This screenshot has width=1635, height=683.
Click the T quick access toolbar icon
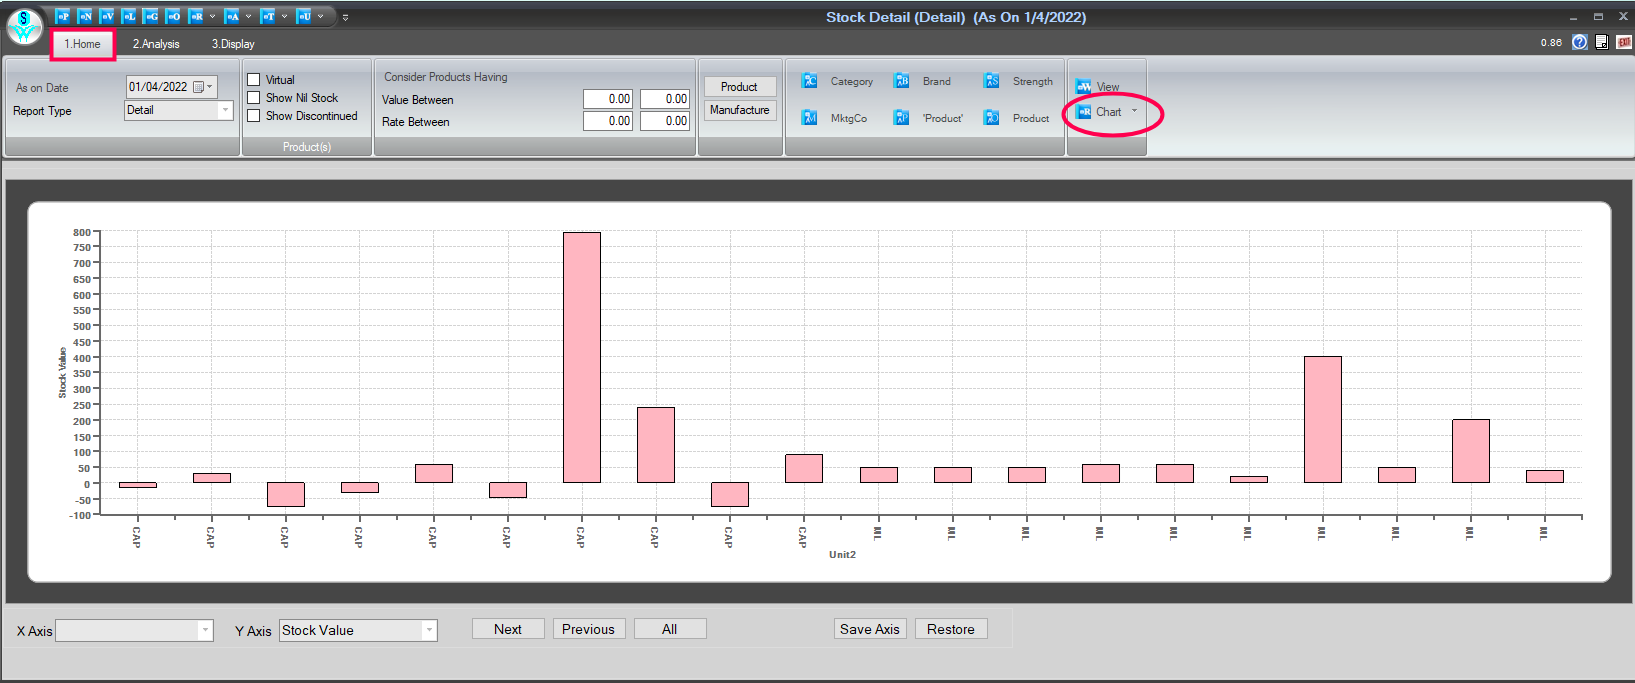(x=268, y=16)
